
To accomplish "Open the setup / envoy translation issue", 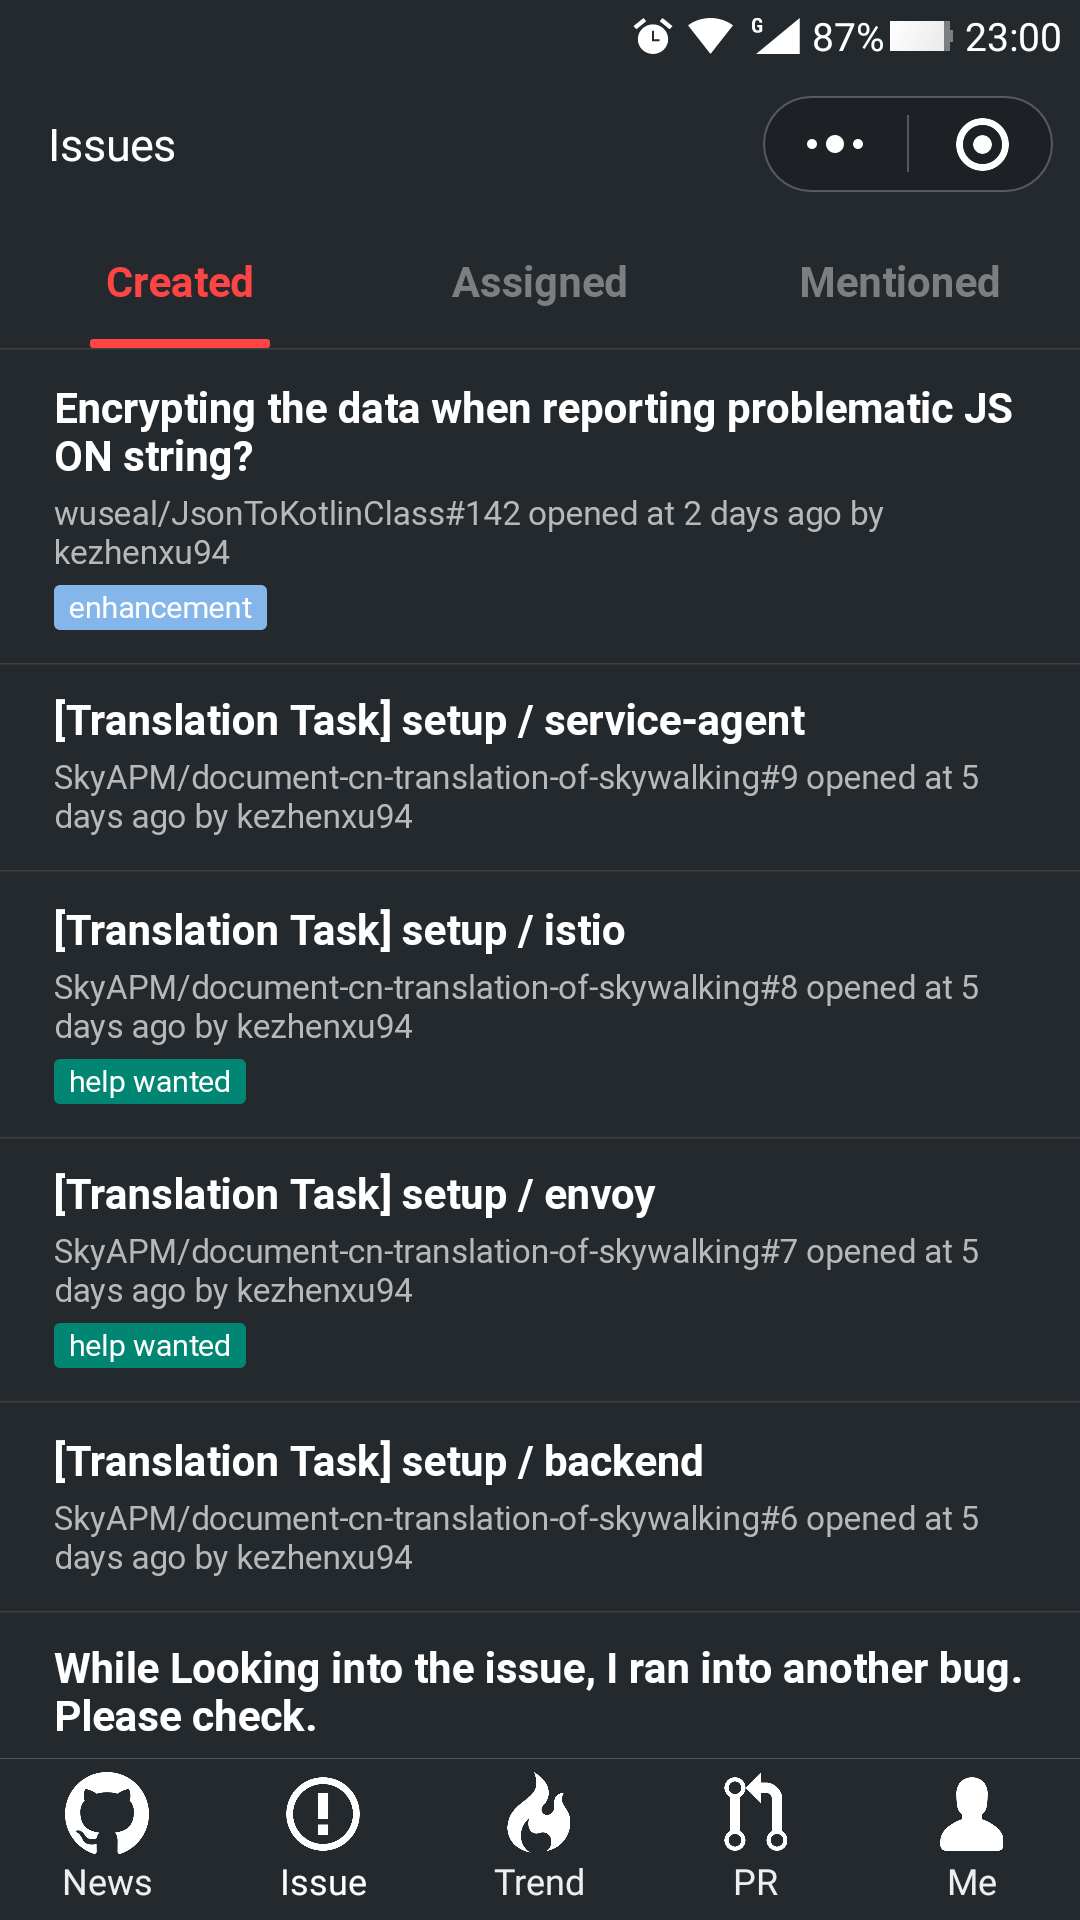I will click(355, 1195).
